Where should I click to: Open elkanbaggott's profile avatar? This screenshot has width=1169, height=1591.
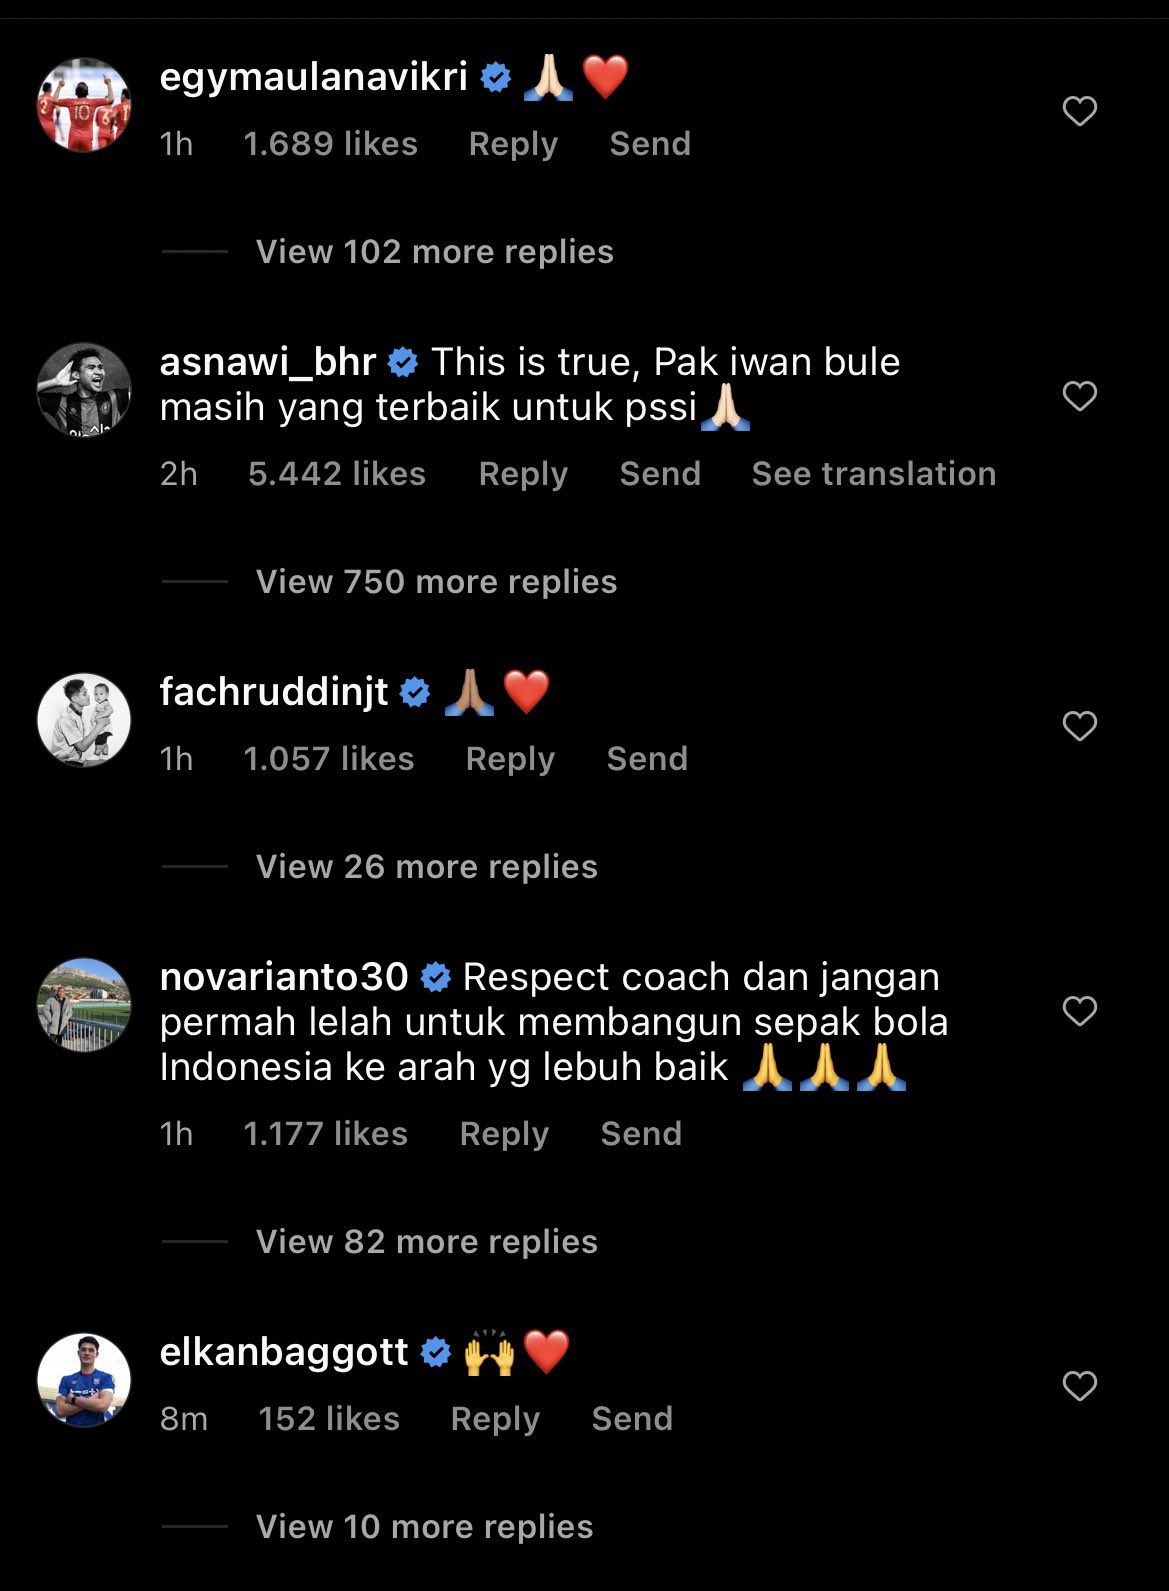84,1380
